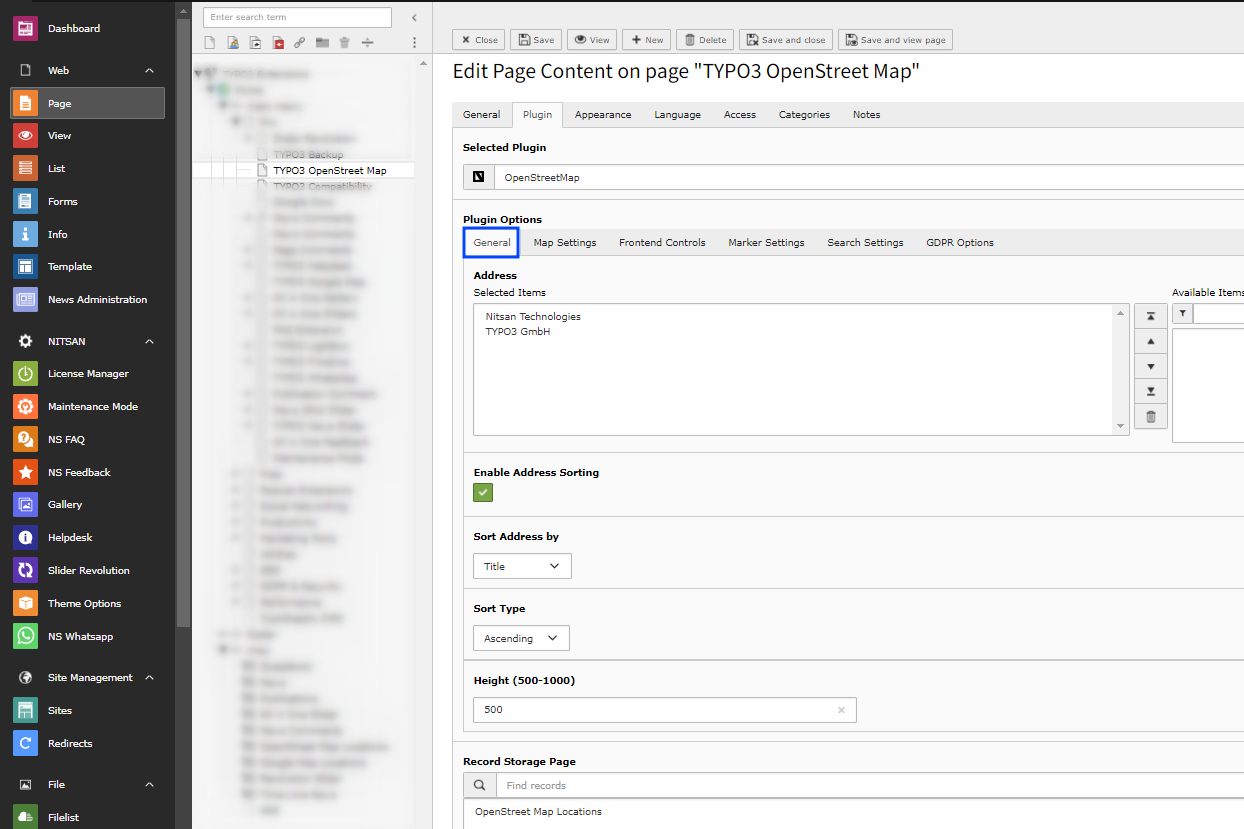
Task: Open Sort Address by dropdown
Action: pos(522,566)
